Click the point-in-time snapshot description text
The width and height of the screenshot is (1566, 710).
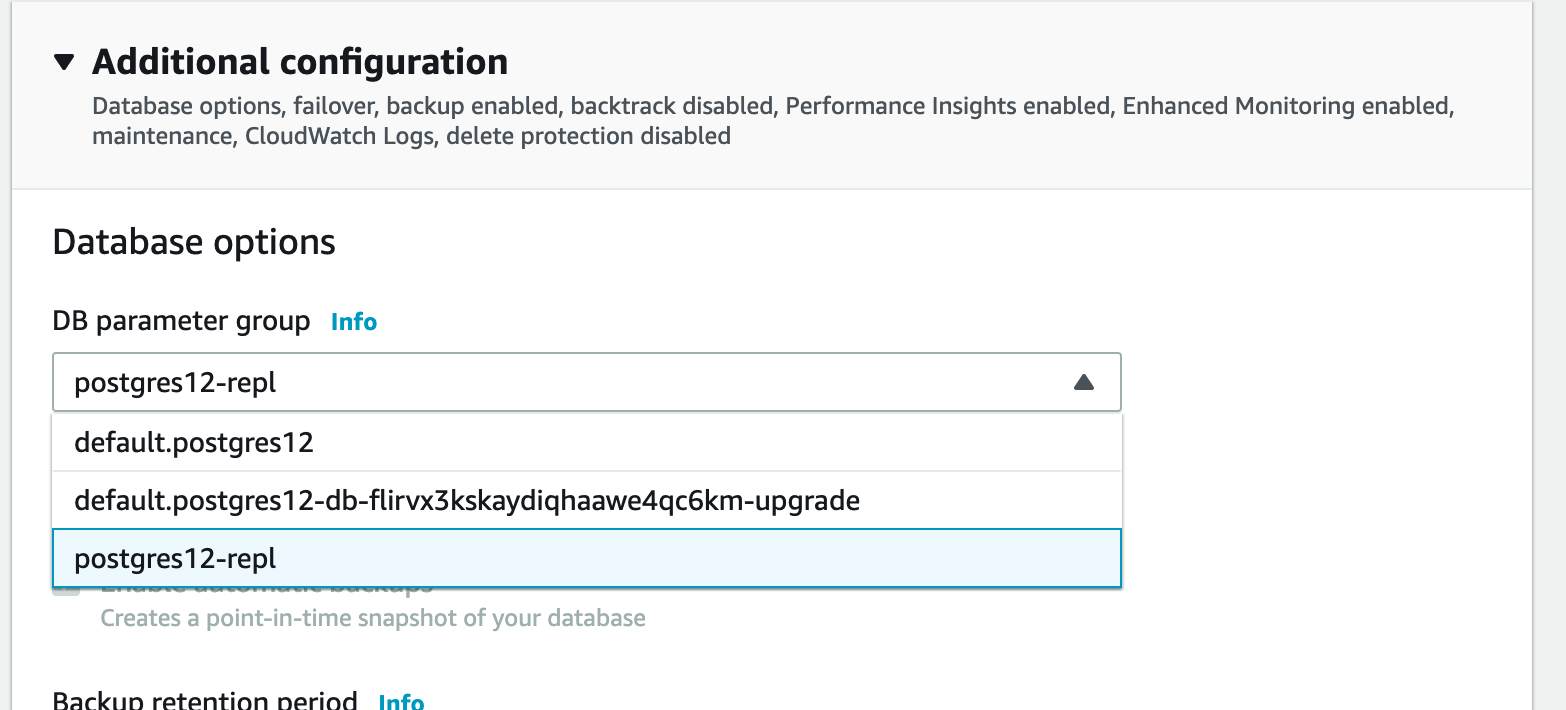click(373, 618)
